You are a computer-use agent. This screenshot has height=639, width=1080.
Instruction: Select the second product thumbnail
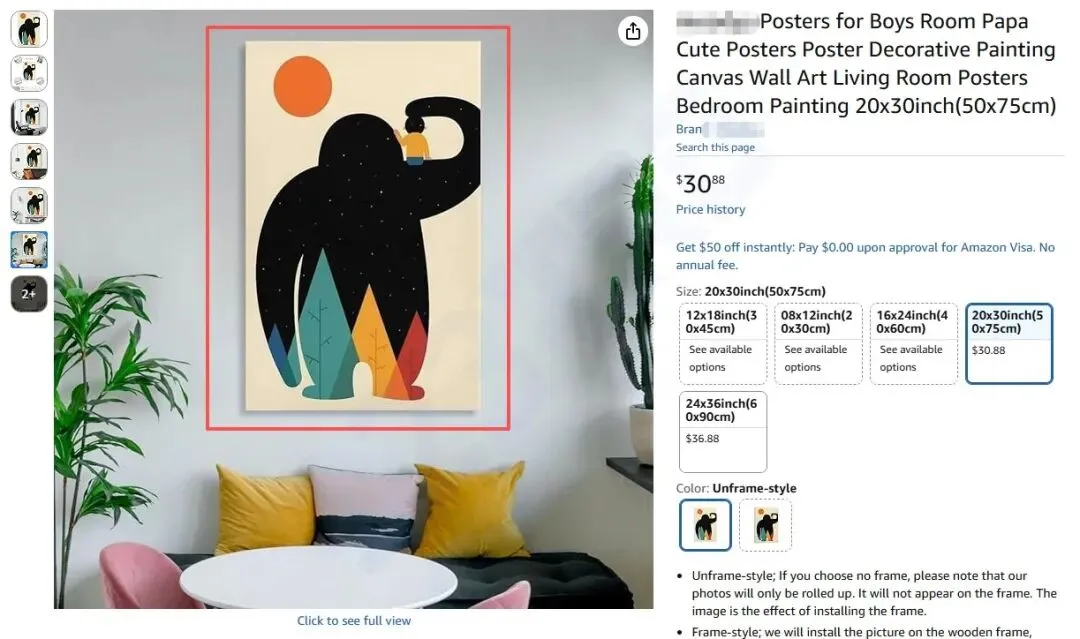pyautogui.click(x=29, y=73)
